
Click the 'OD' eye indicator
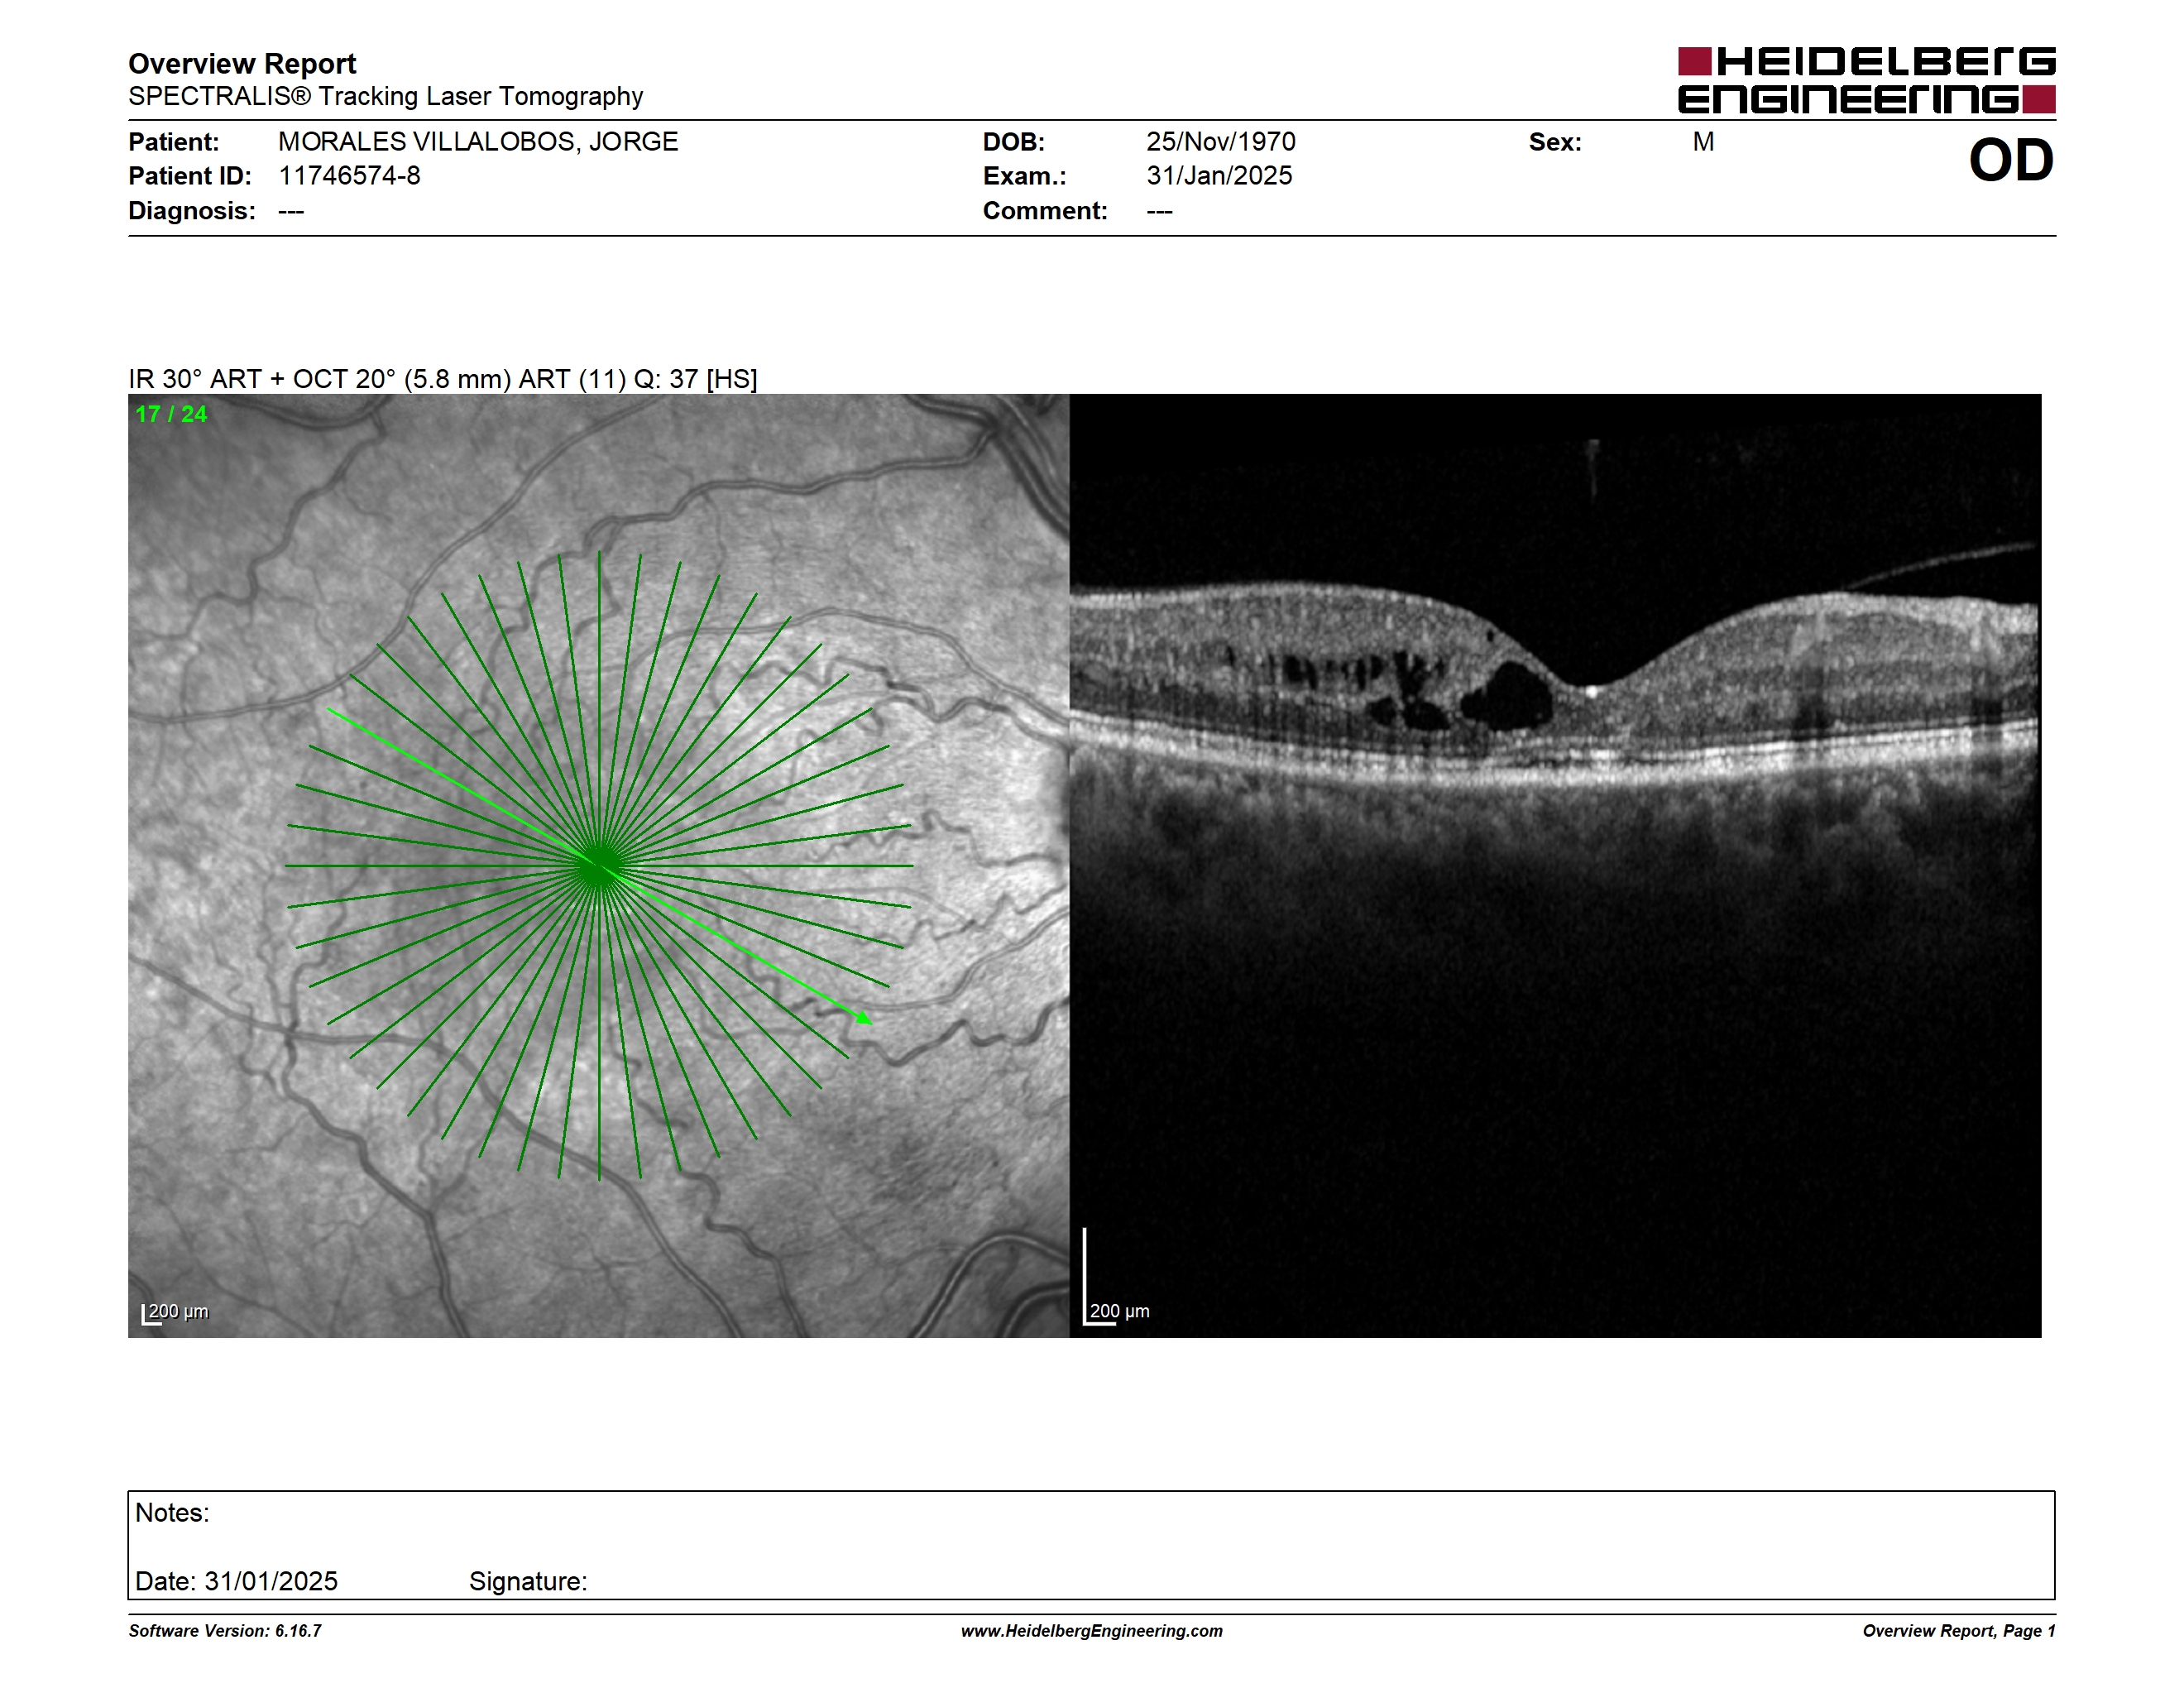click(x=2011, y=160)
